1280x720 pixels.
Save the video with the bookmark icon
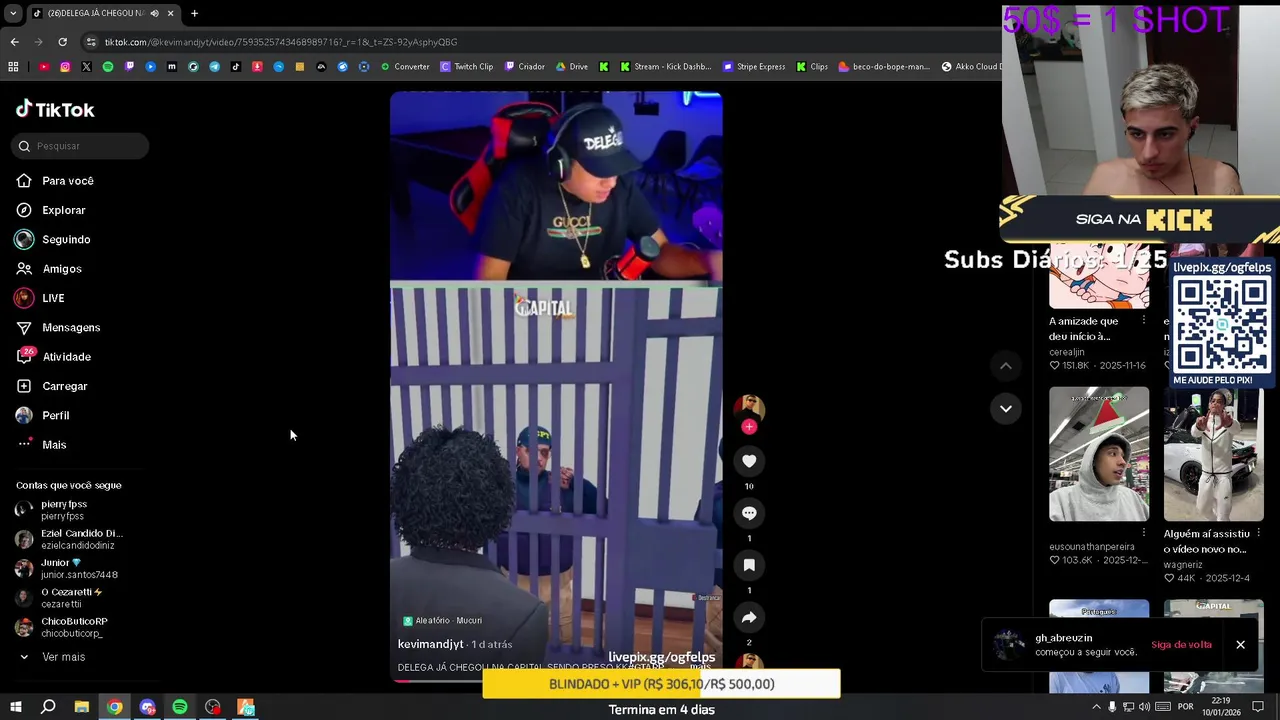click(749, 565)
